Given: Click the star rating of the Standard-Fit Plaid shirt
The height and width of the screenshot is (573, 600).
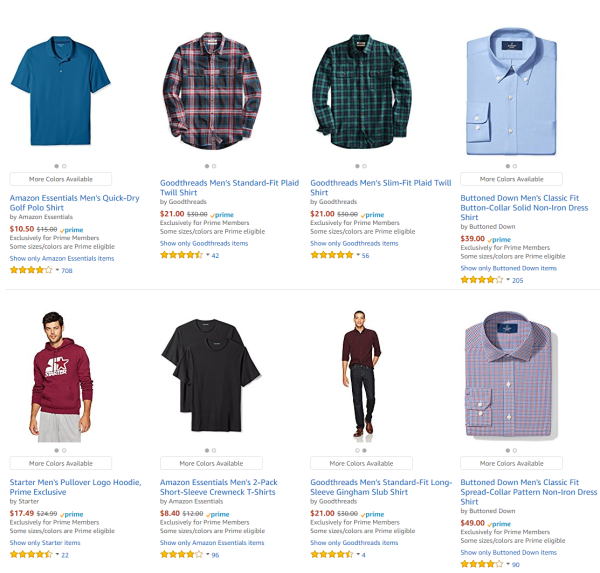Looking at the screenshot, I should pos(181,255).
